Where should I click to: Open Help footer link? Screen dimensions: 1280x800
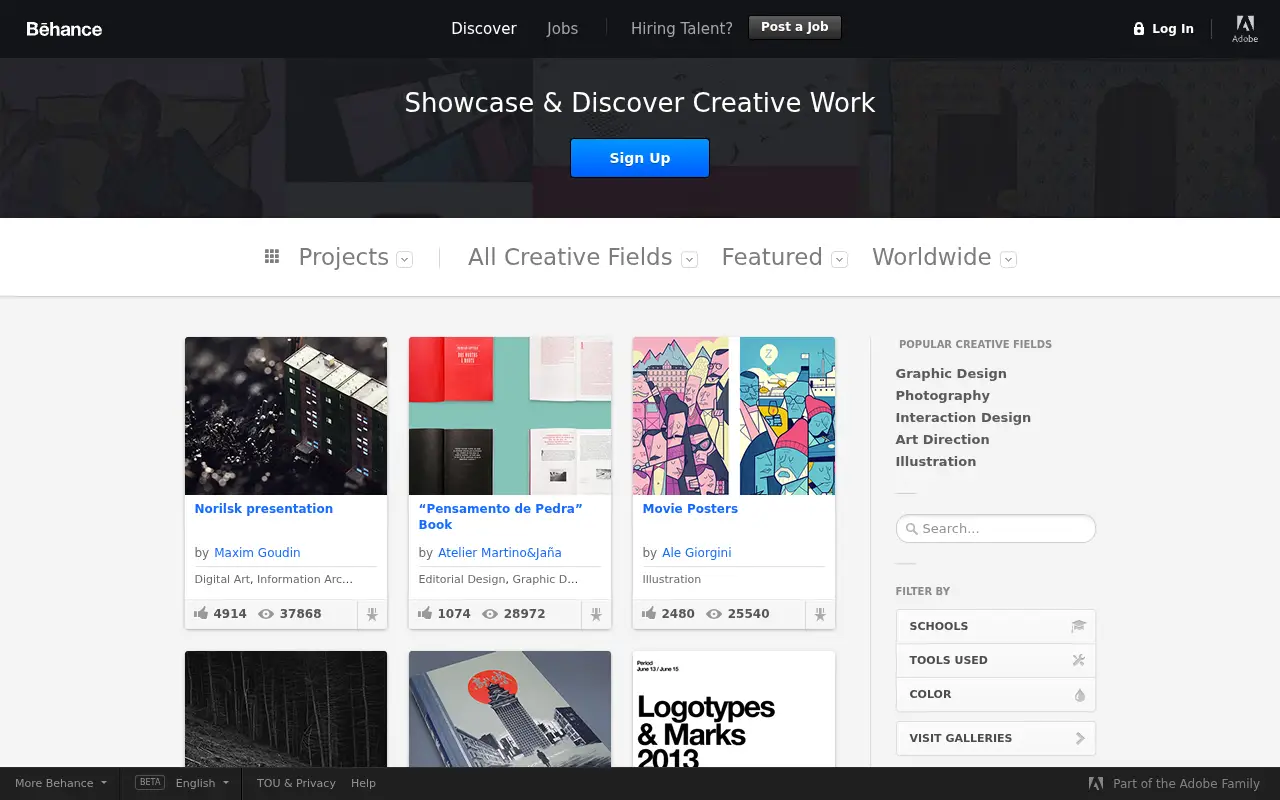coord(363,783)
